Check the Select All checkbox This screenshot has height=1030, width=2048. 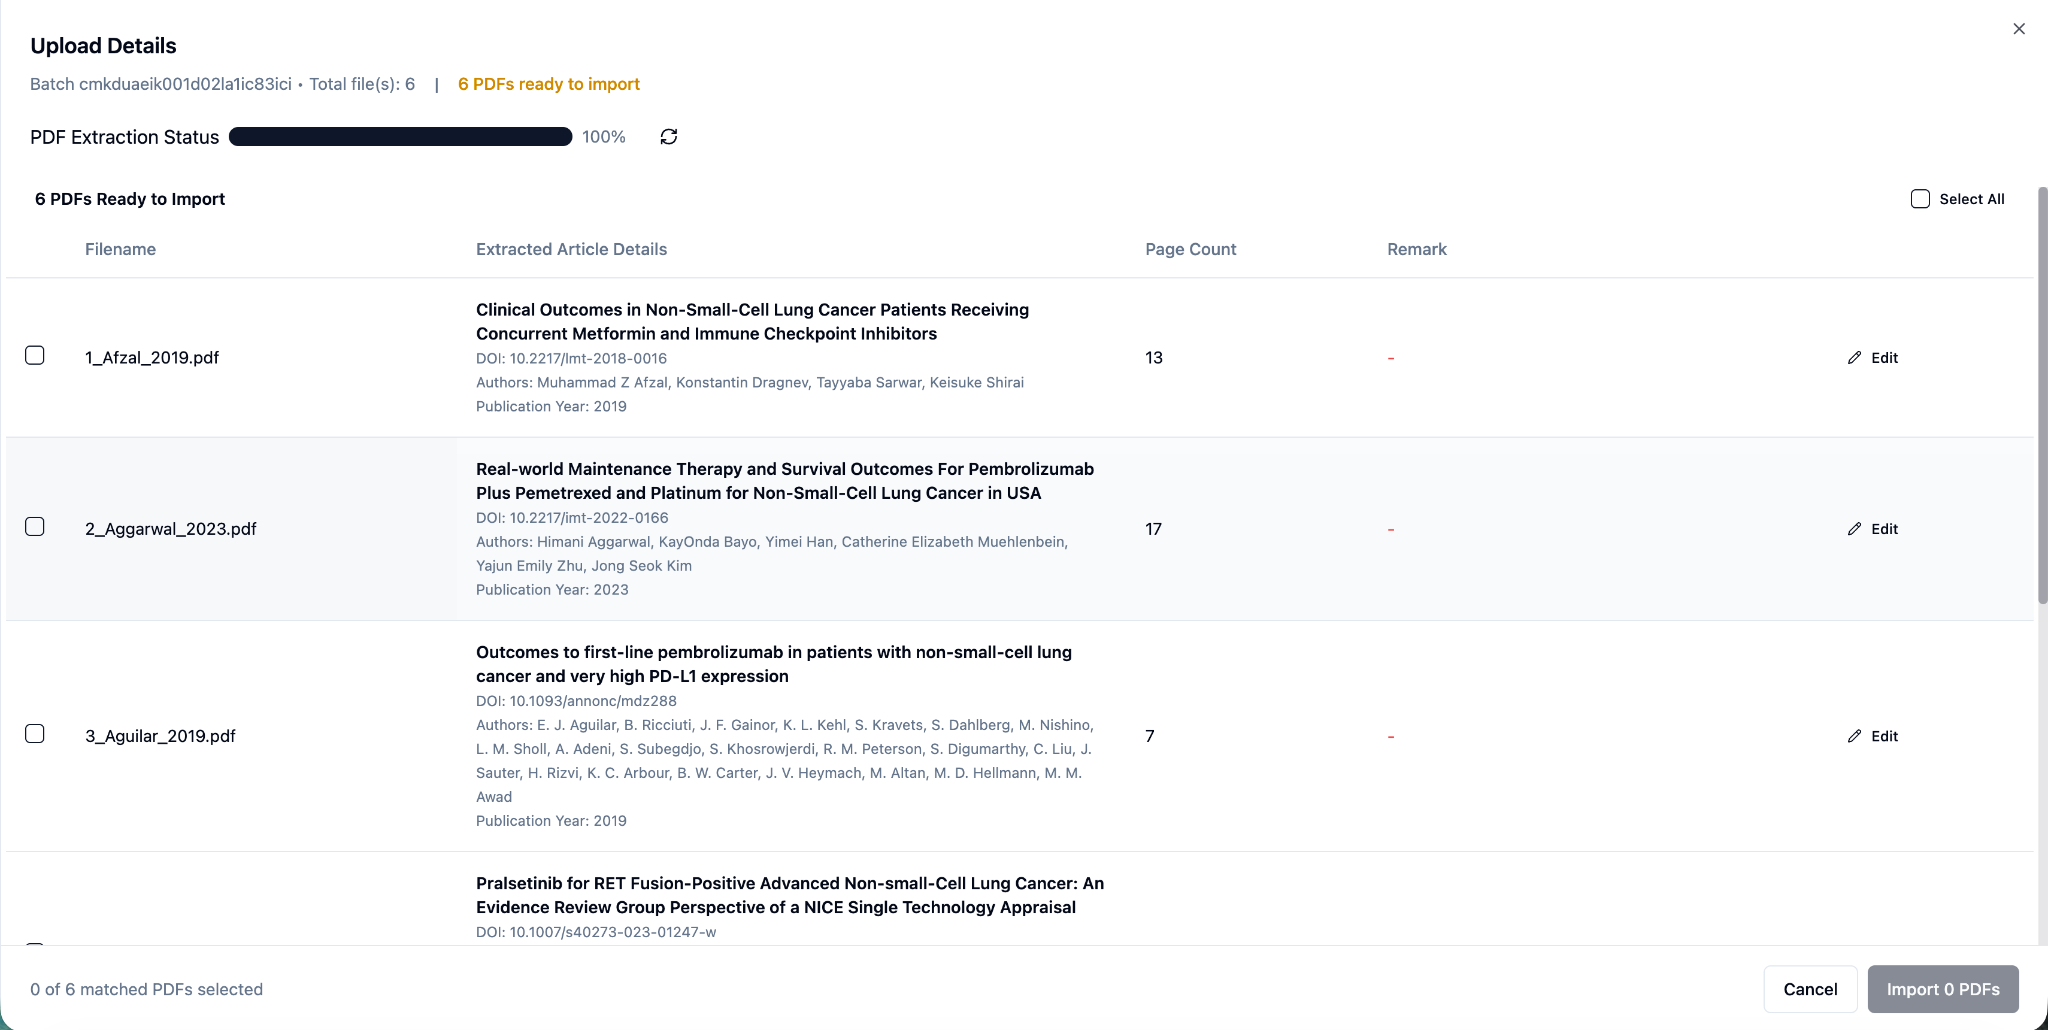coord(1920,199)
